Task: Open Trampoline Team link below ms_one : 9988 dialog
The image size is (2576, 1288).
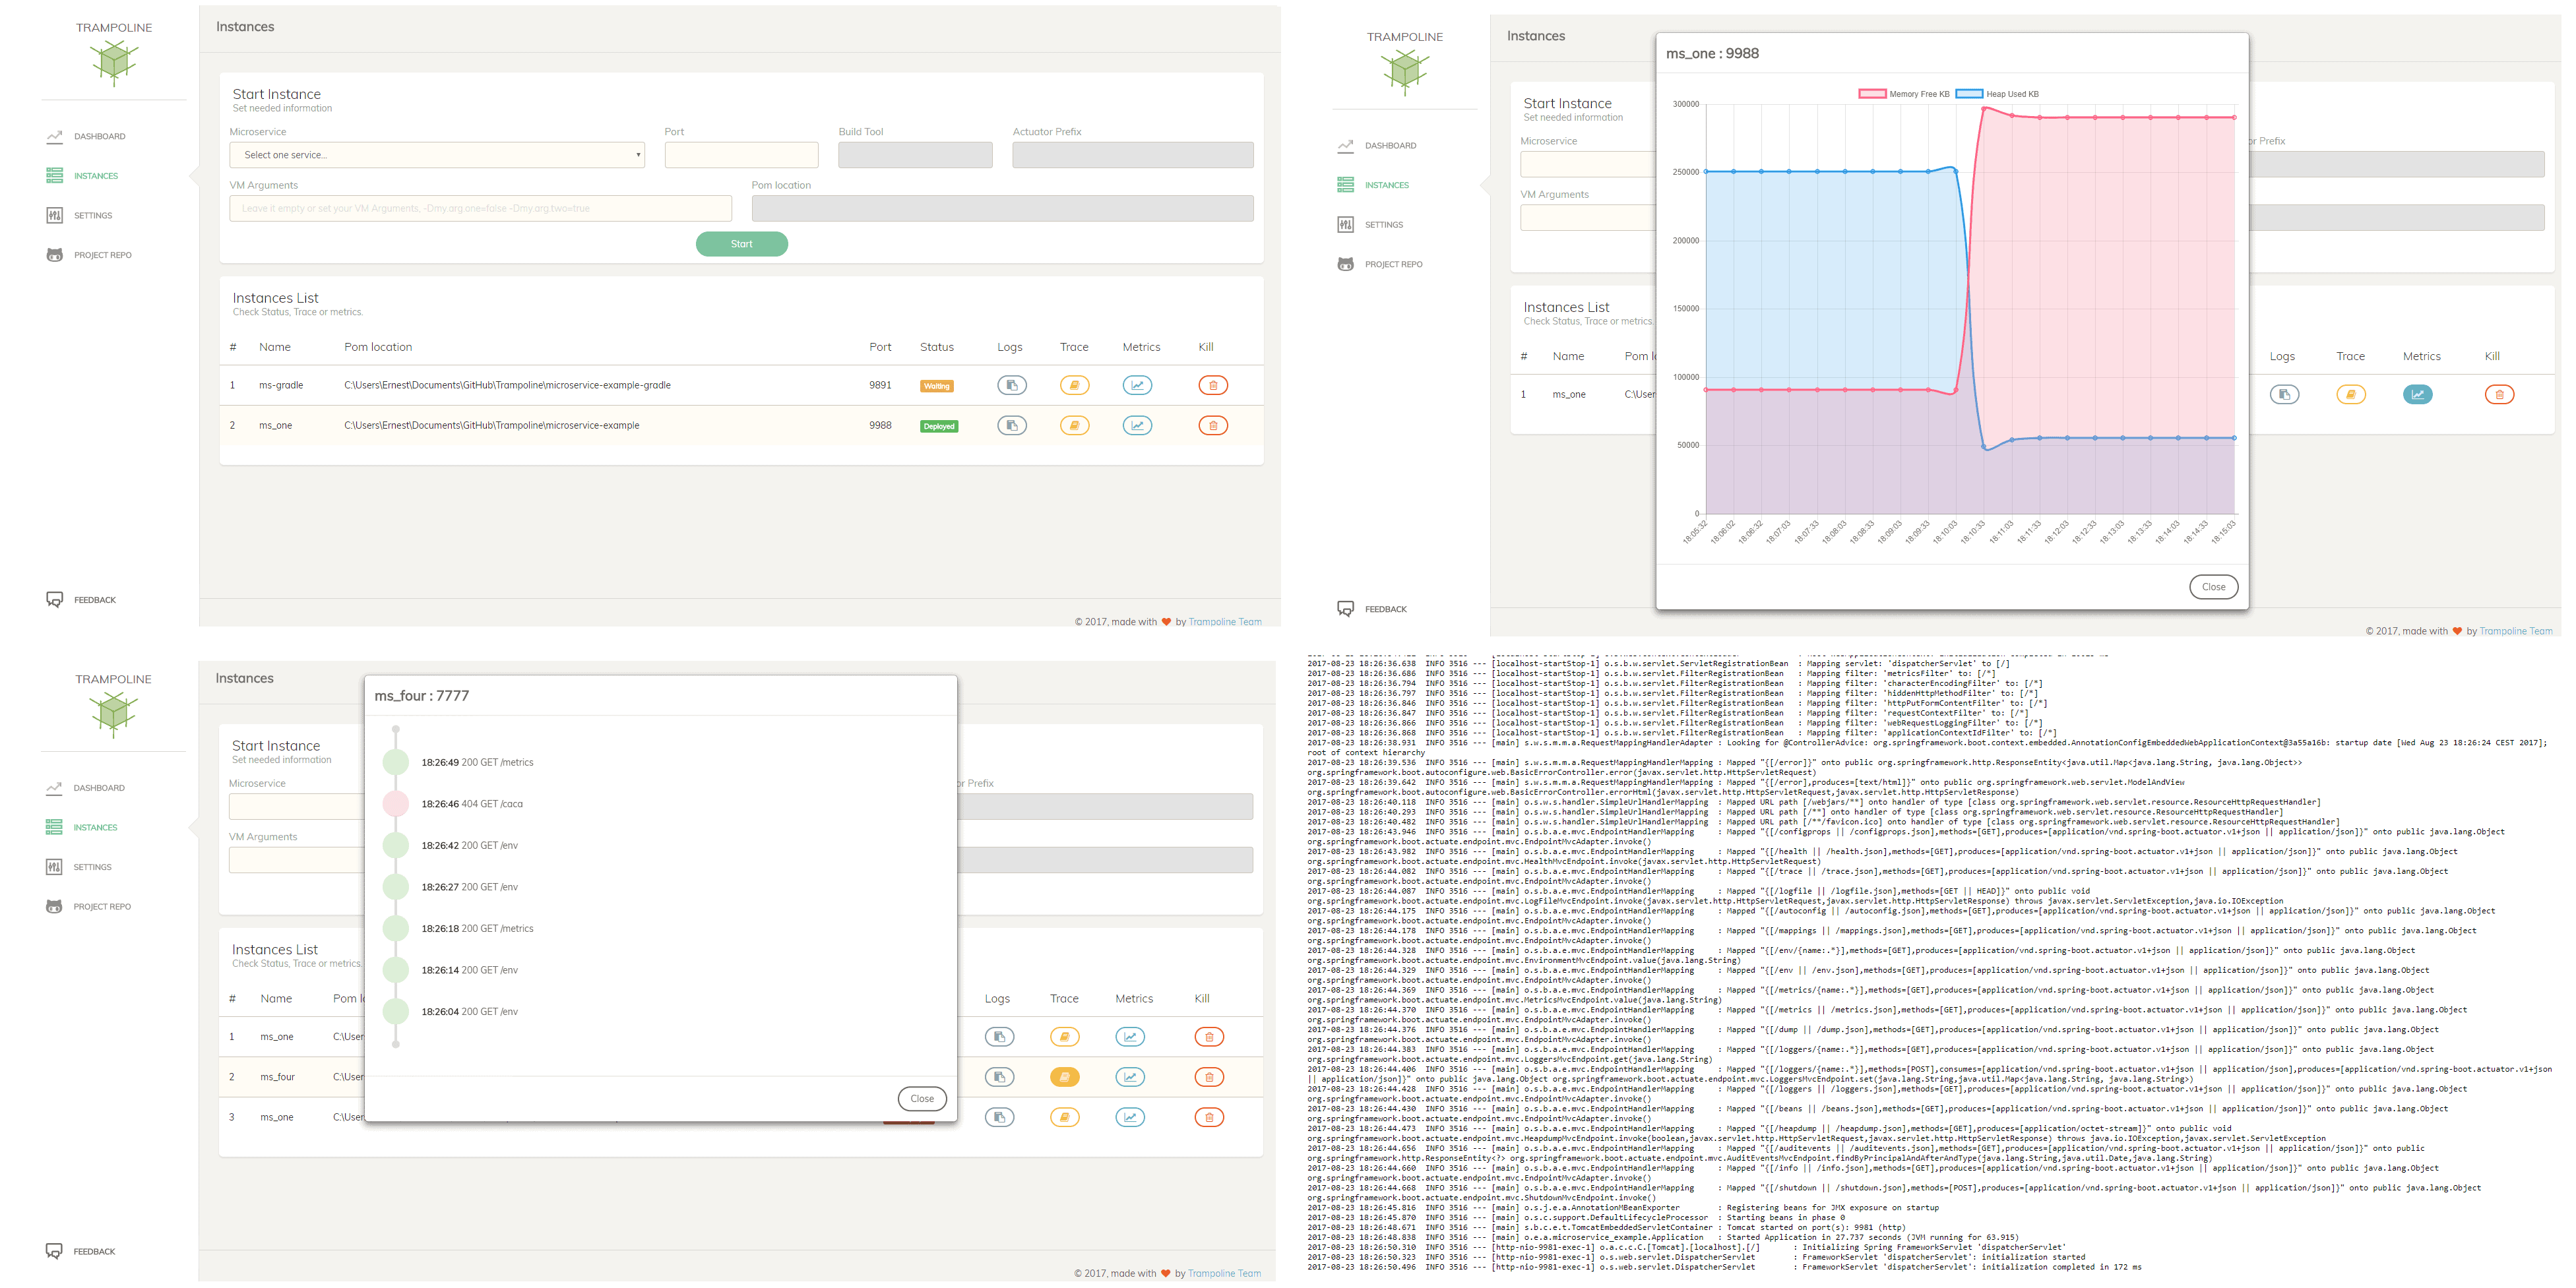Action: tap(2516, 631)
